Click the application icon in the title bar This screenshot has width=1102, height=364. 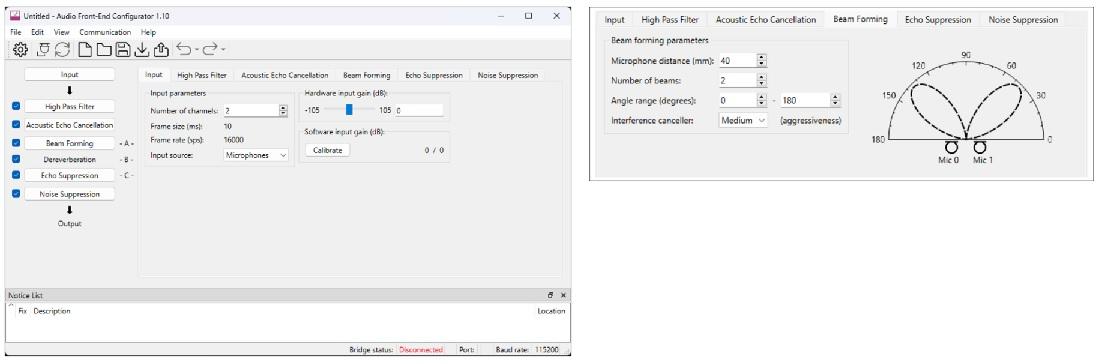(x=15, y=15)
